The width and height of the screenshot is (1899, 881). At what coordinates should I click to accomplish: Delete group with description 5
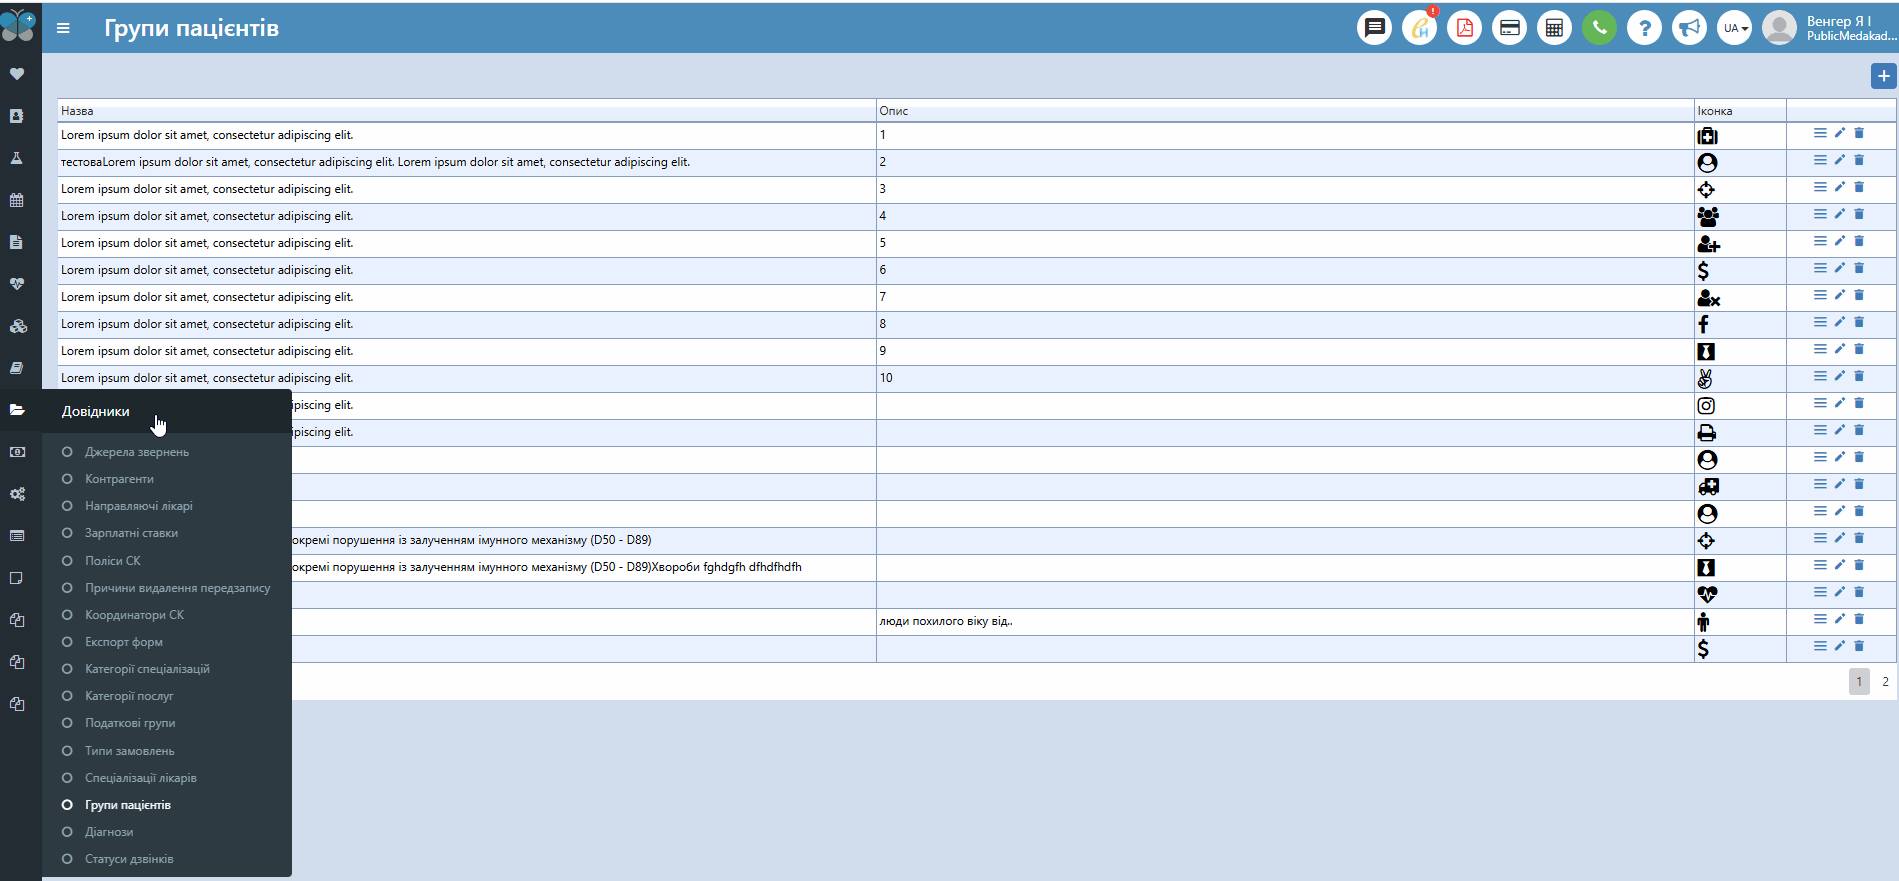1859,241
